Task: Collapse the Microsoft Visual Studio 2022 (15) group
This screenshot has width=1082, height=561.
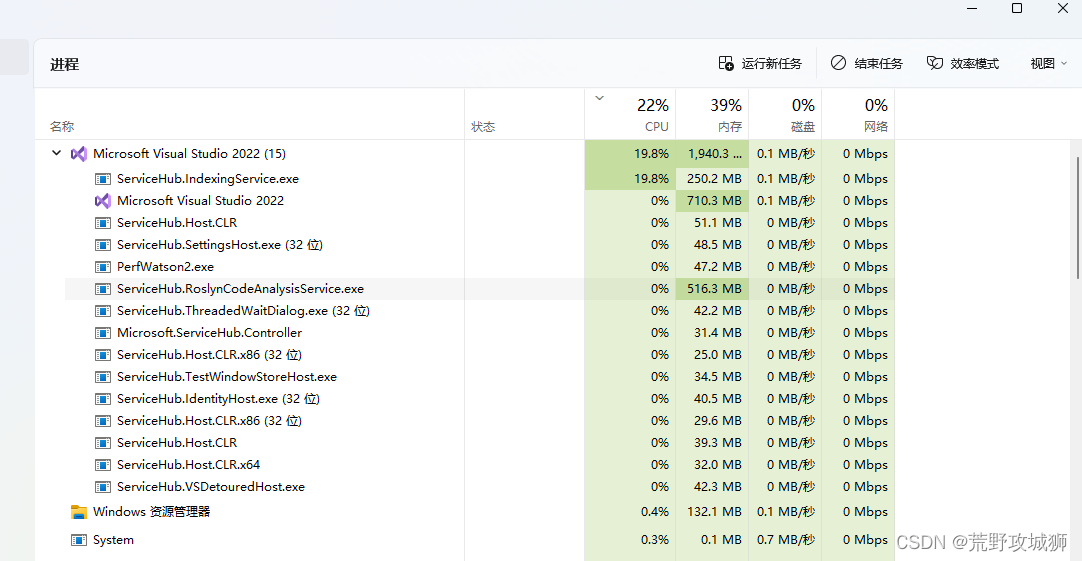Action: (x=57, y=153)
